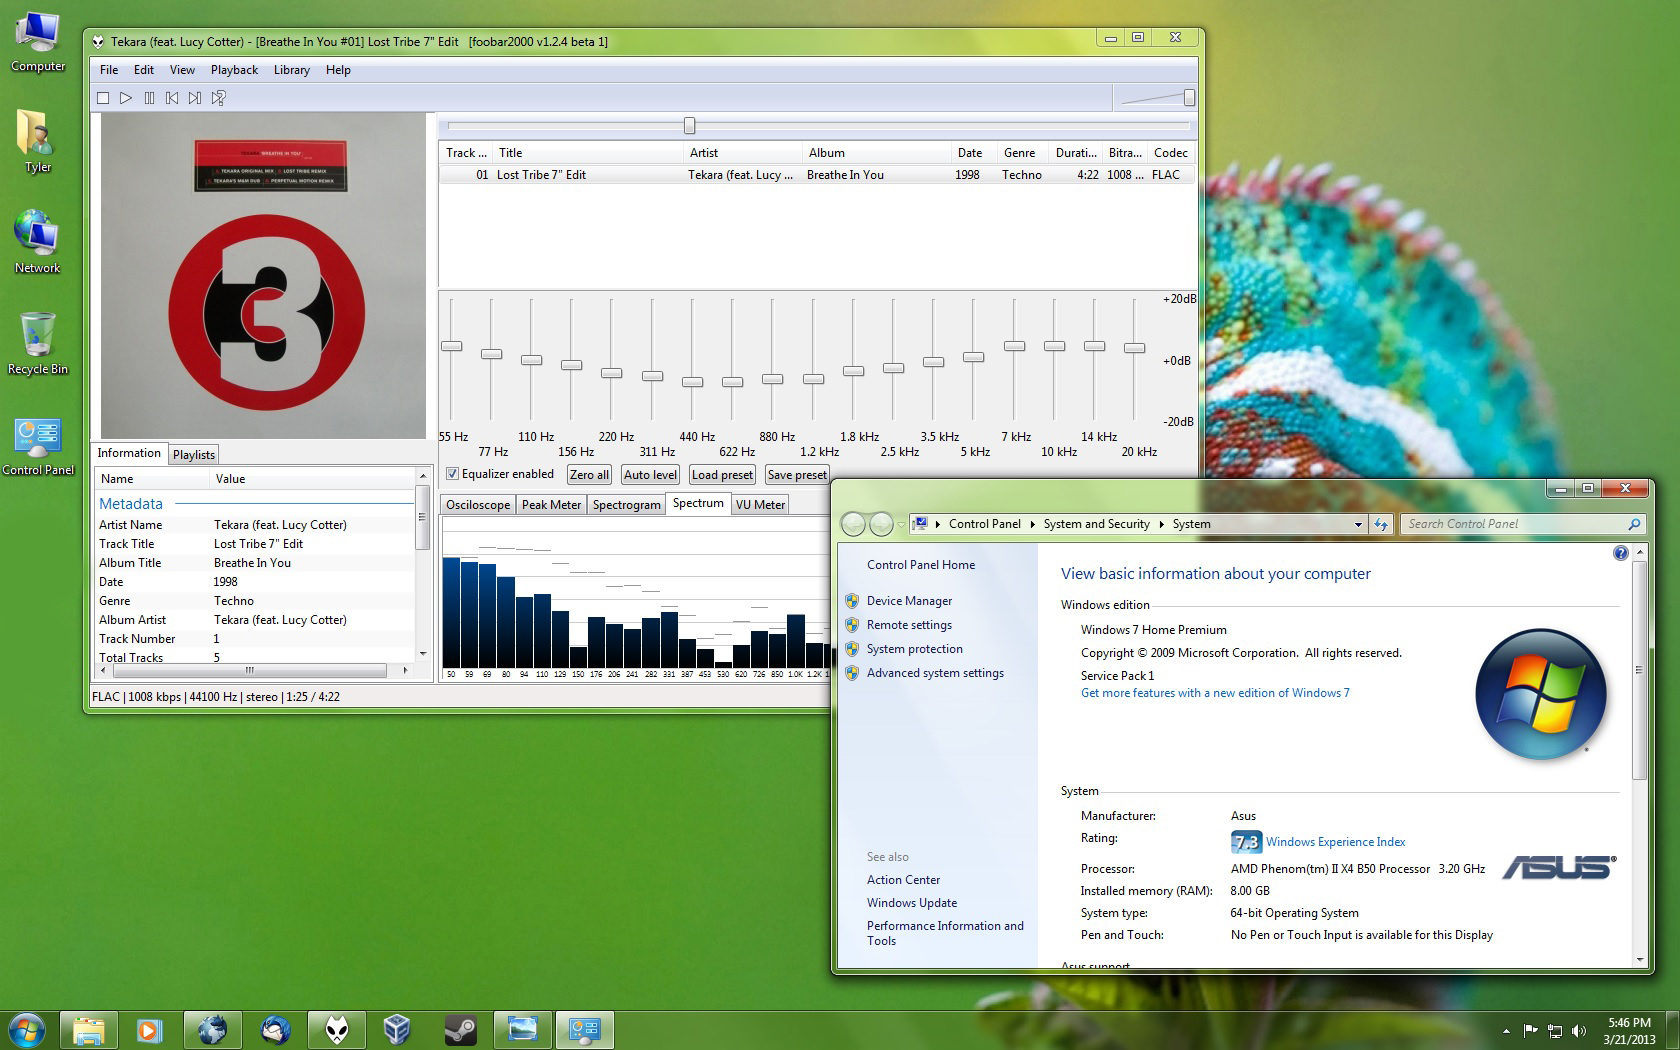Skip to the next track

tap(195, 98)
